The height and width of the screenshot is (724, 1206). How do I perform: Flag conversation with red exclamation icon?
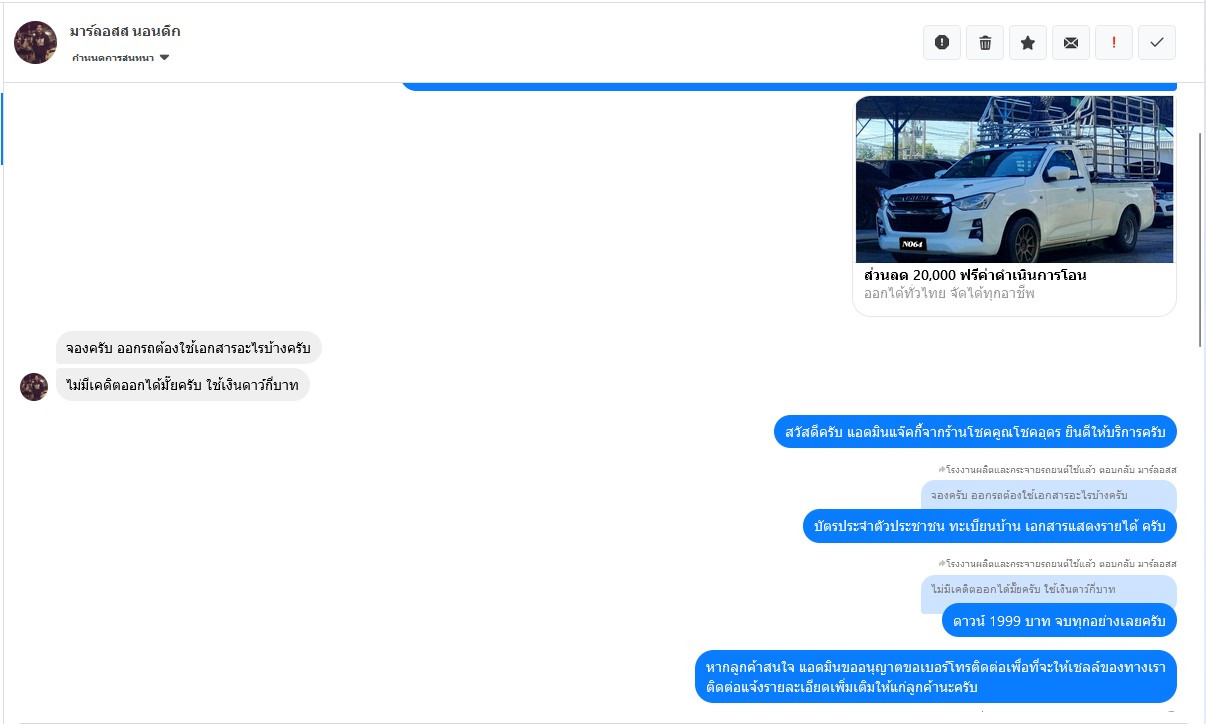pyautogui.click(x=1114, y=43)
